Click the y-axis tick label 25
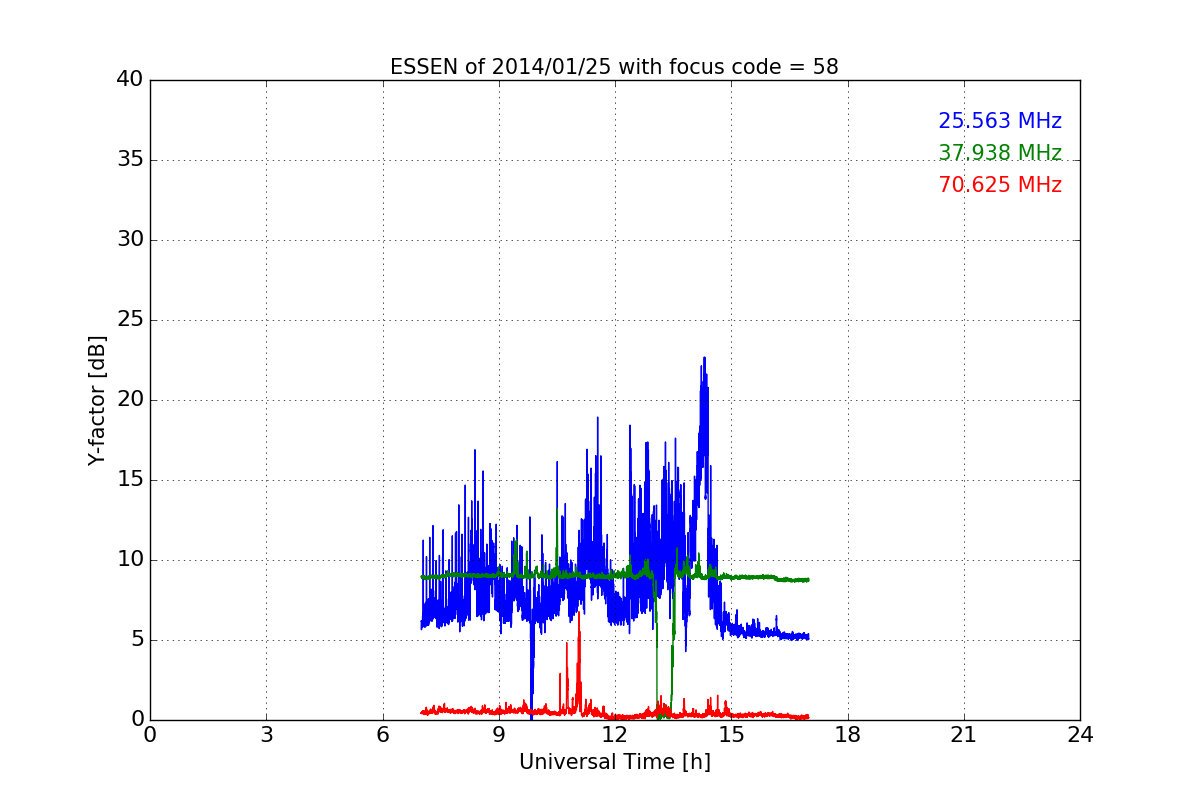The image size is (1200, 800). (130, 320)
